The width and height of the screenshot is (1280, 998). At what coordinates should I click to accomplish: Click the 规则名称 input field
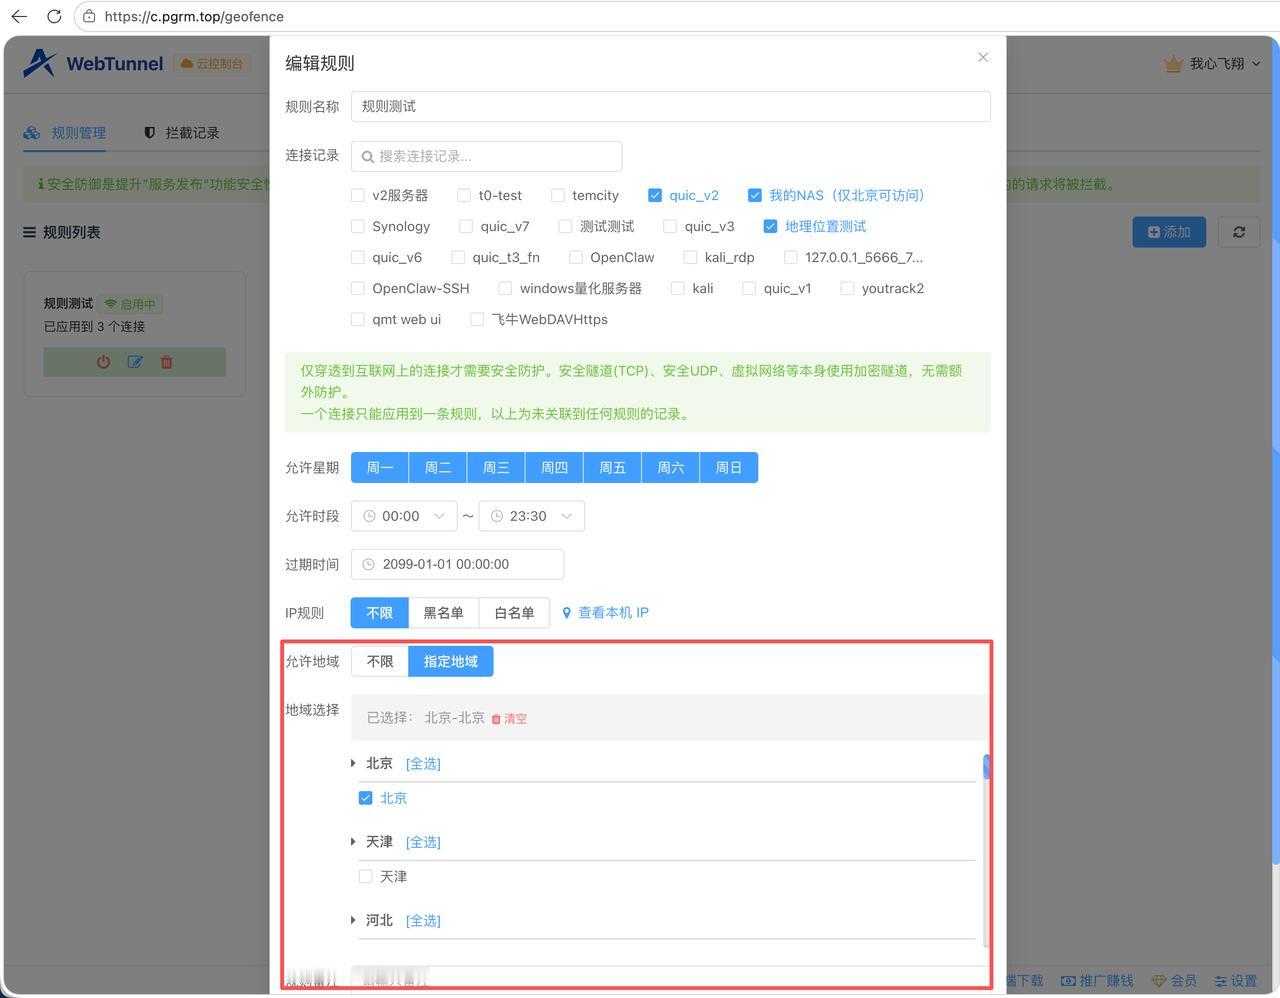[x=670, y=106]
